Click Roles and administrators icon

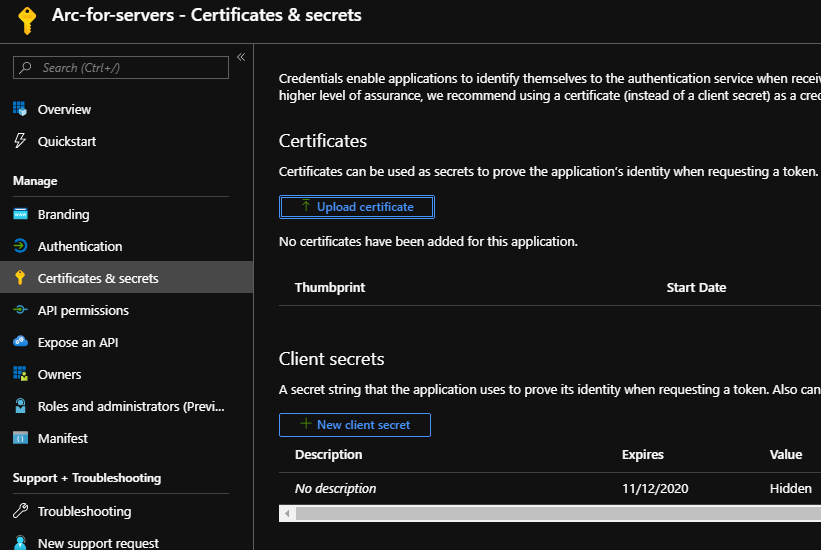[x=20, y=406]
